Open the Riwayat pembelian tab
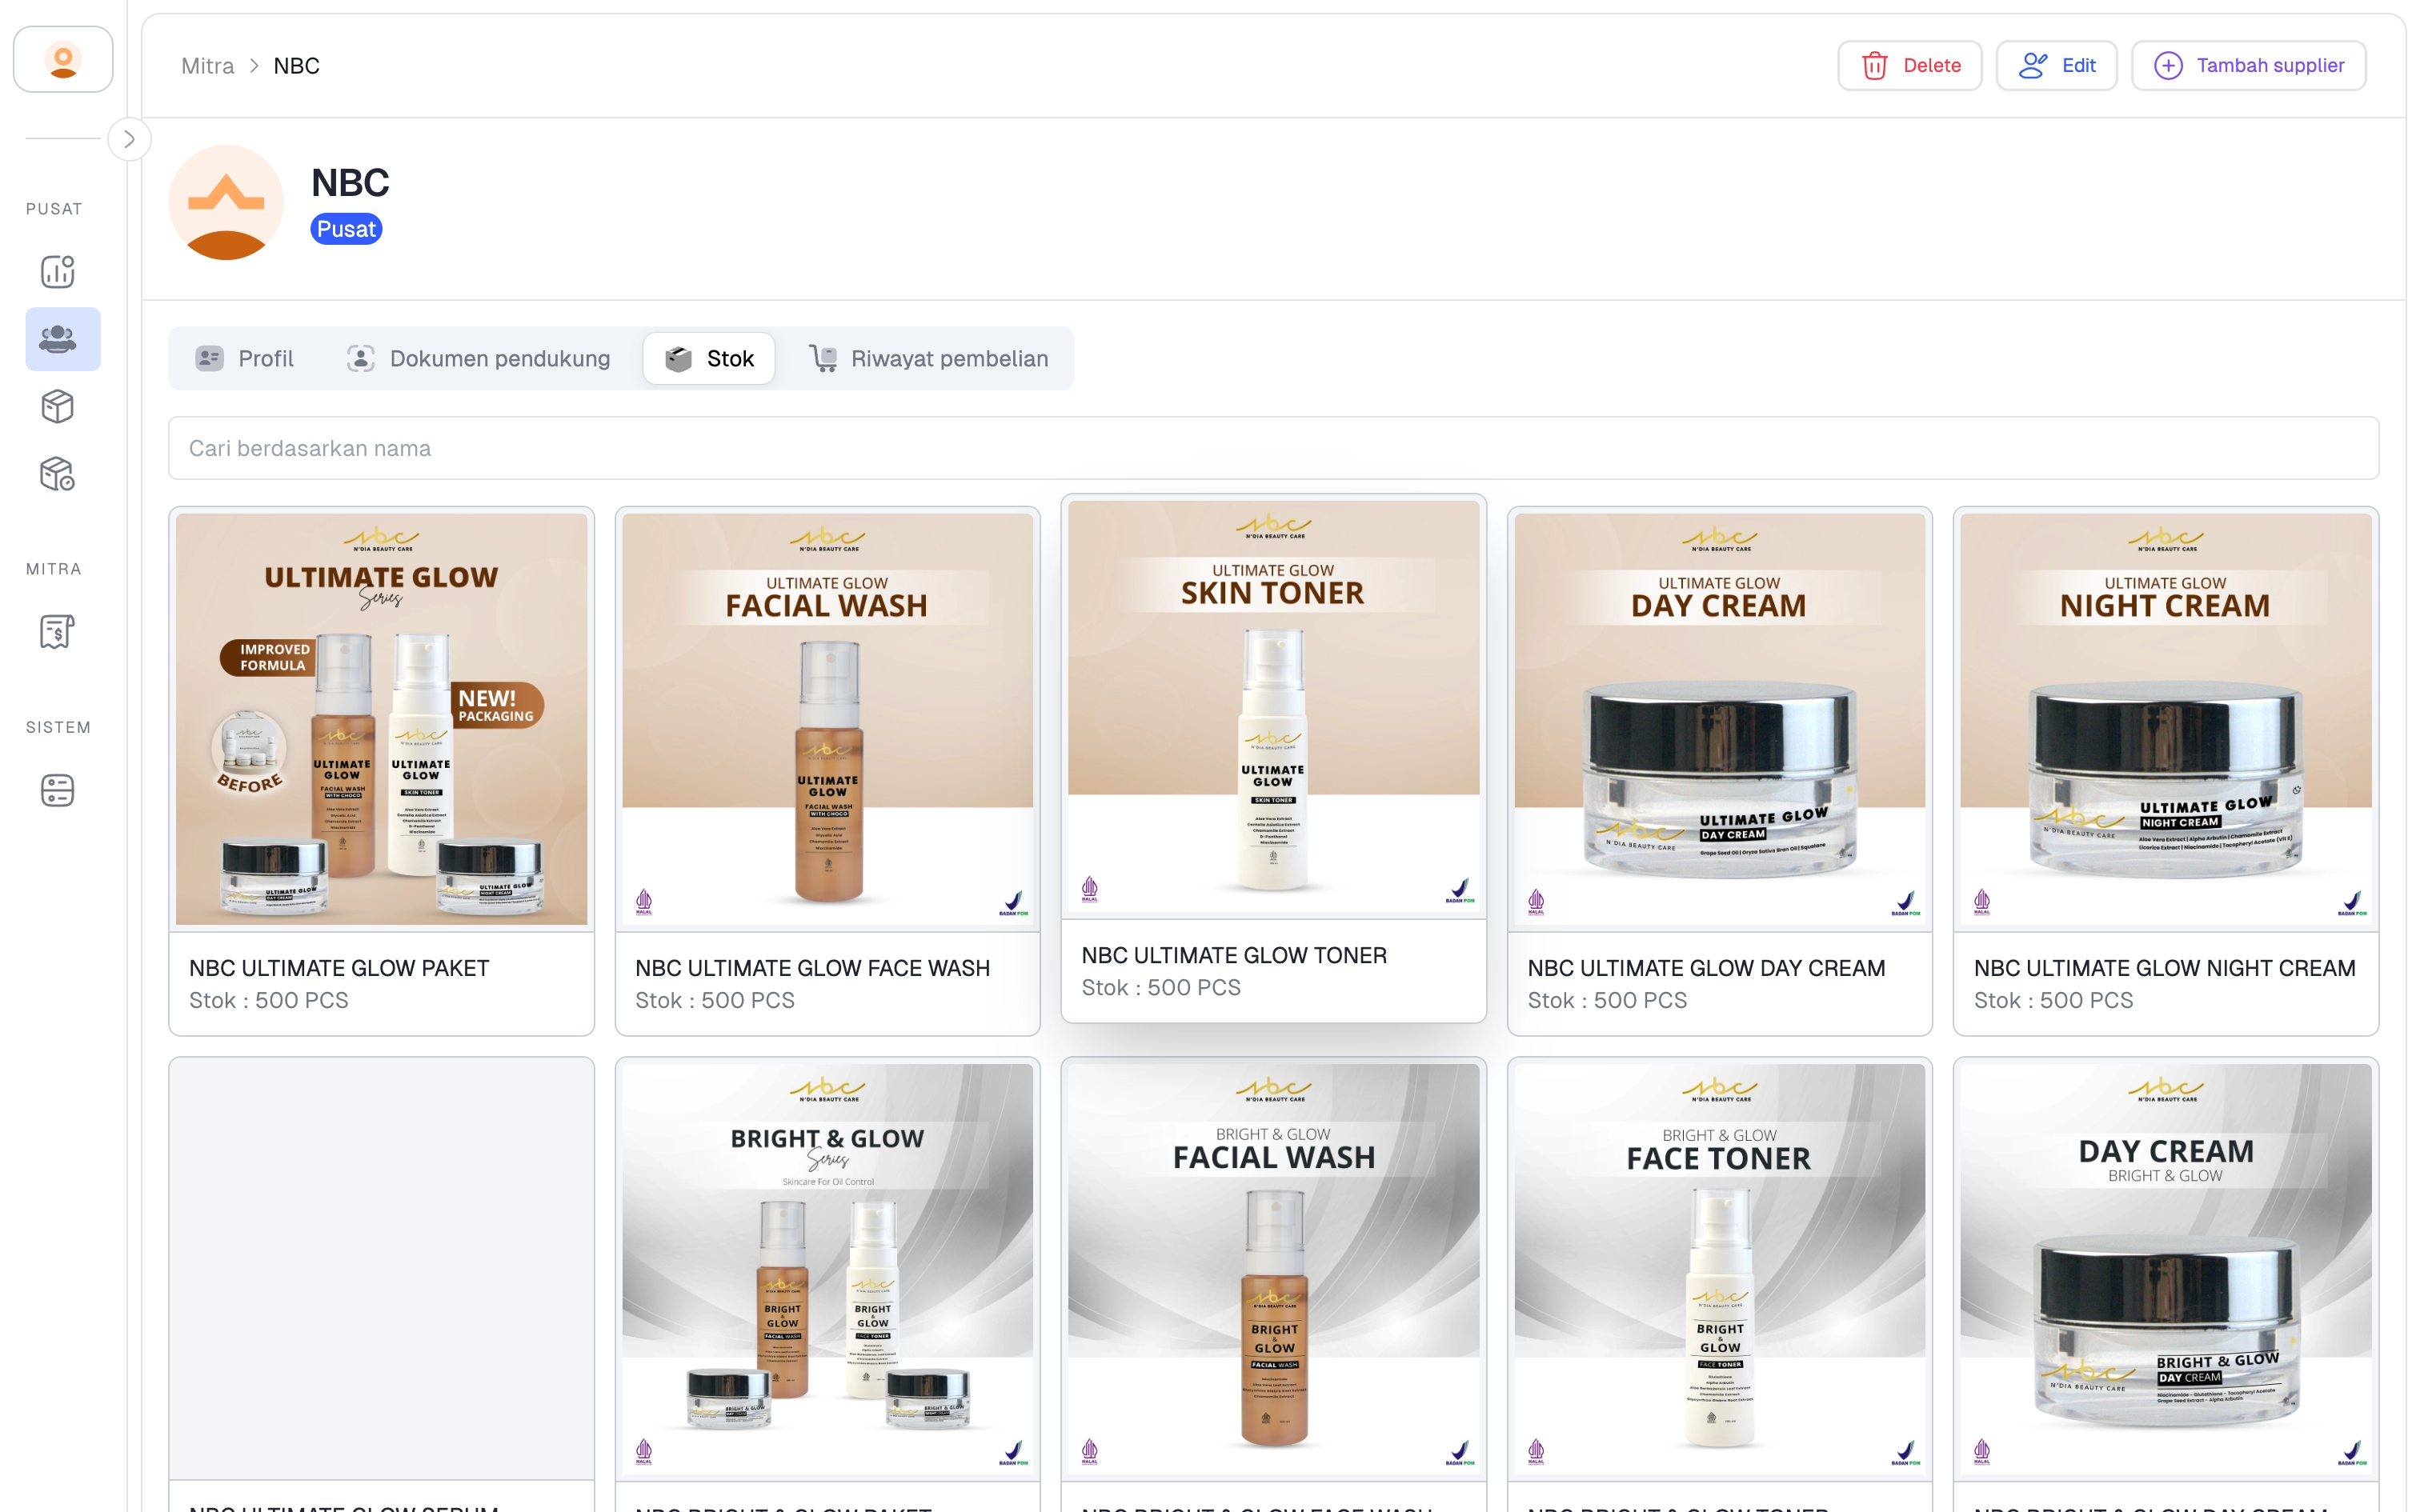 coord(929,358)
